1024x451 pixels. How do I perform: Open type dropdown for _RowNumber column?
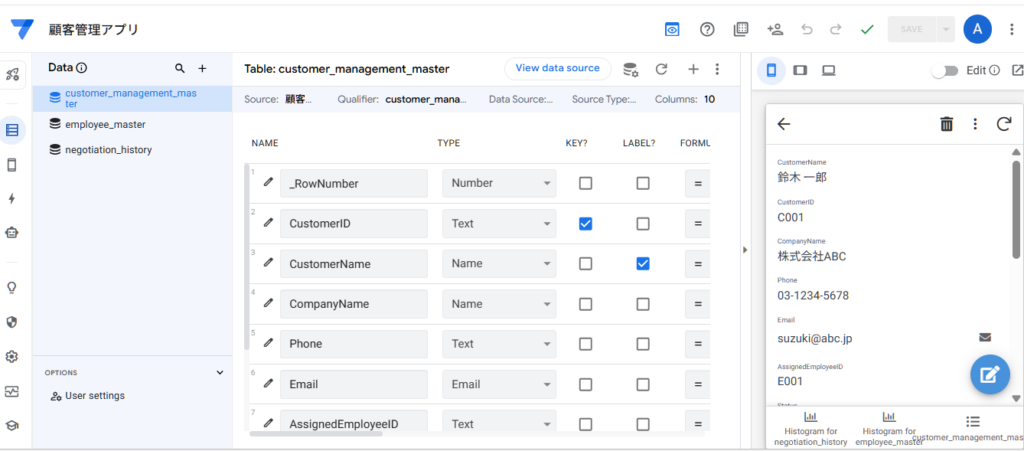pyautogui.click(x=499, y=183)
